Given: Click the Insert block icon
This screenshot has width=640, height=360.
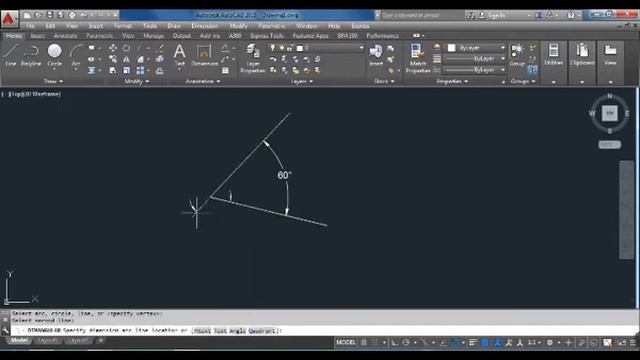Looking at the screenshot, I should 376,55.
